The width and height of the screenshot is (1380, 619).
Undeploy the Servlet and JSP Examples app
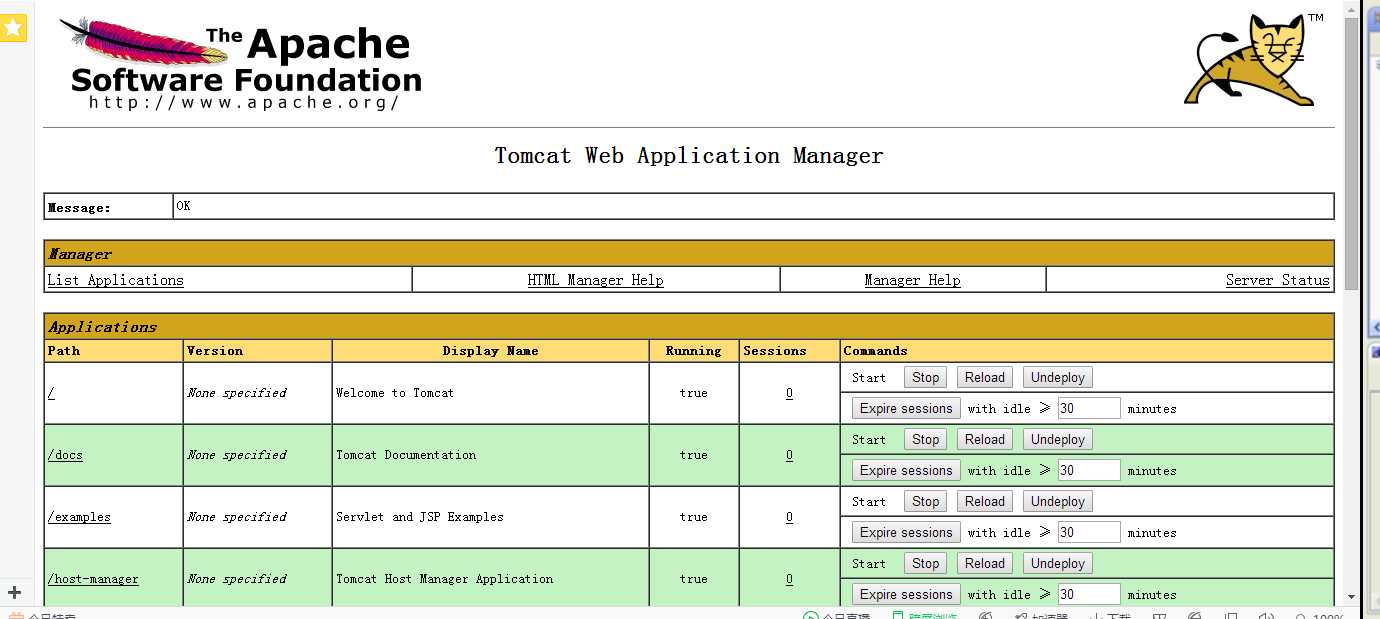pyautogui.click(x=1057, y=501)
